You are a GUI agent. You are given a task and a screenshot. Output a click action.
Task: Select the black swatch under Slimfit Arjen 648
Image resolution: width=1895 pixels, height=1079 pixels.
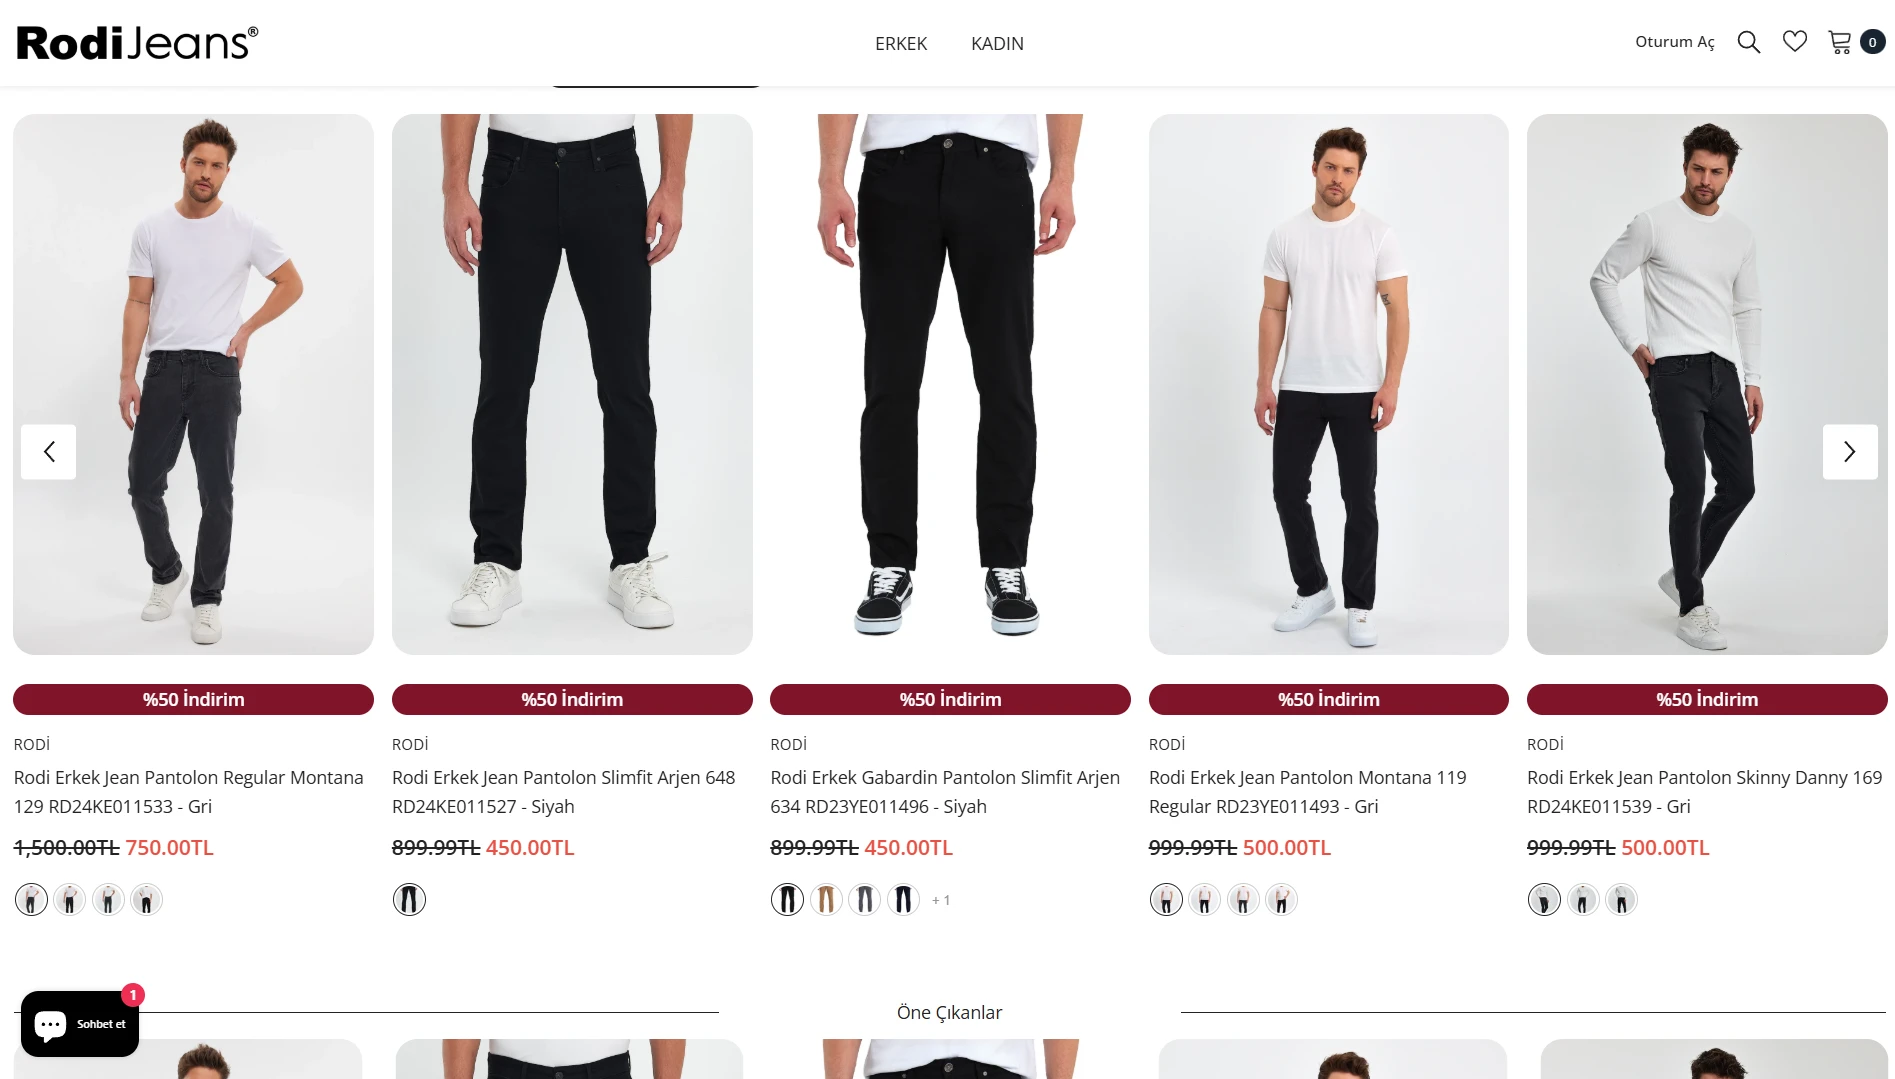coord(409,900)
